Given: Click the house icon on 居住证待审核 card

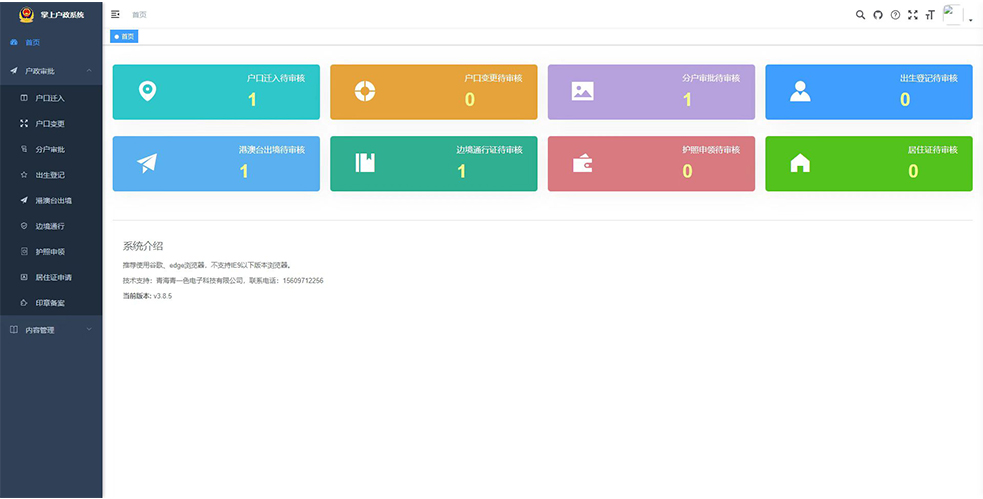Looking at the screenshot, I should [x=800, y=163].
